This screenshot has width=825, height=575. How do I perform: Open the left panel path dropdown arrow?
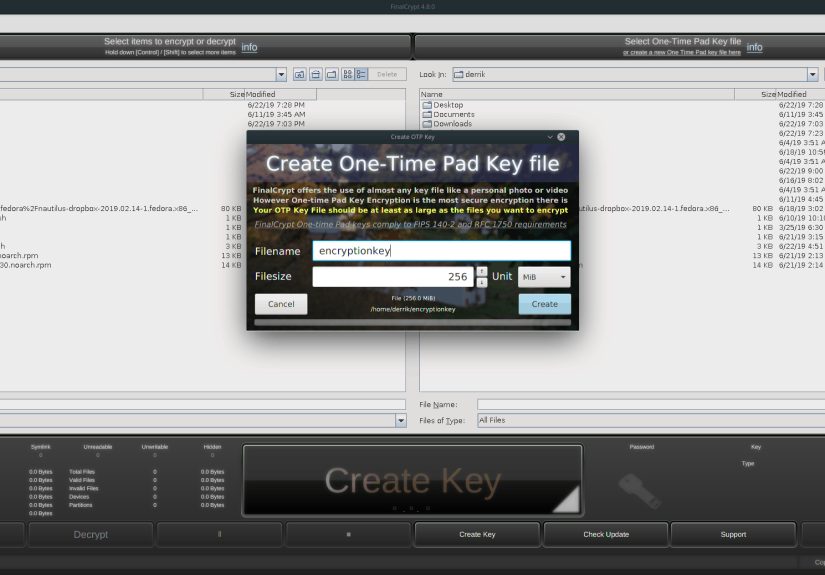coord(281,75)
